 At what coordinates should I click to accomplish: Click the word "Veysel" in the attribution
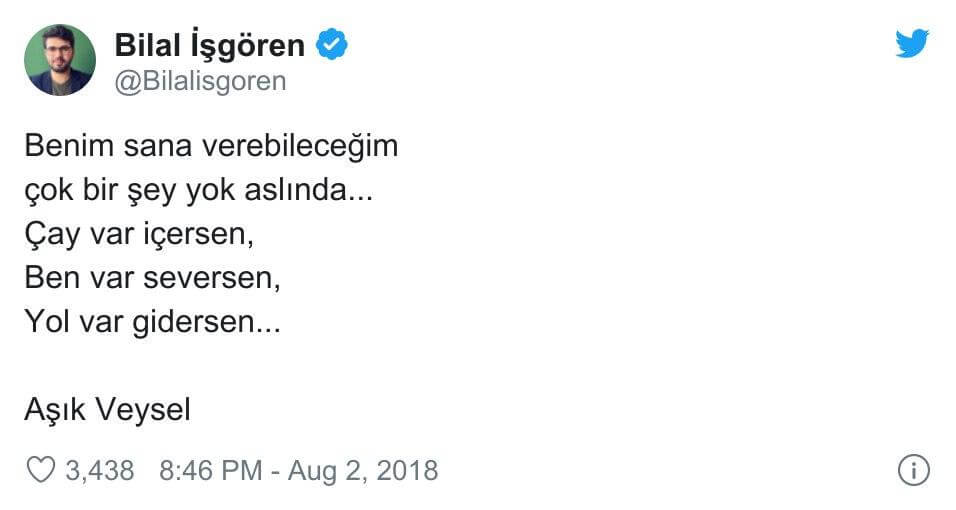(x=140, y=410)
